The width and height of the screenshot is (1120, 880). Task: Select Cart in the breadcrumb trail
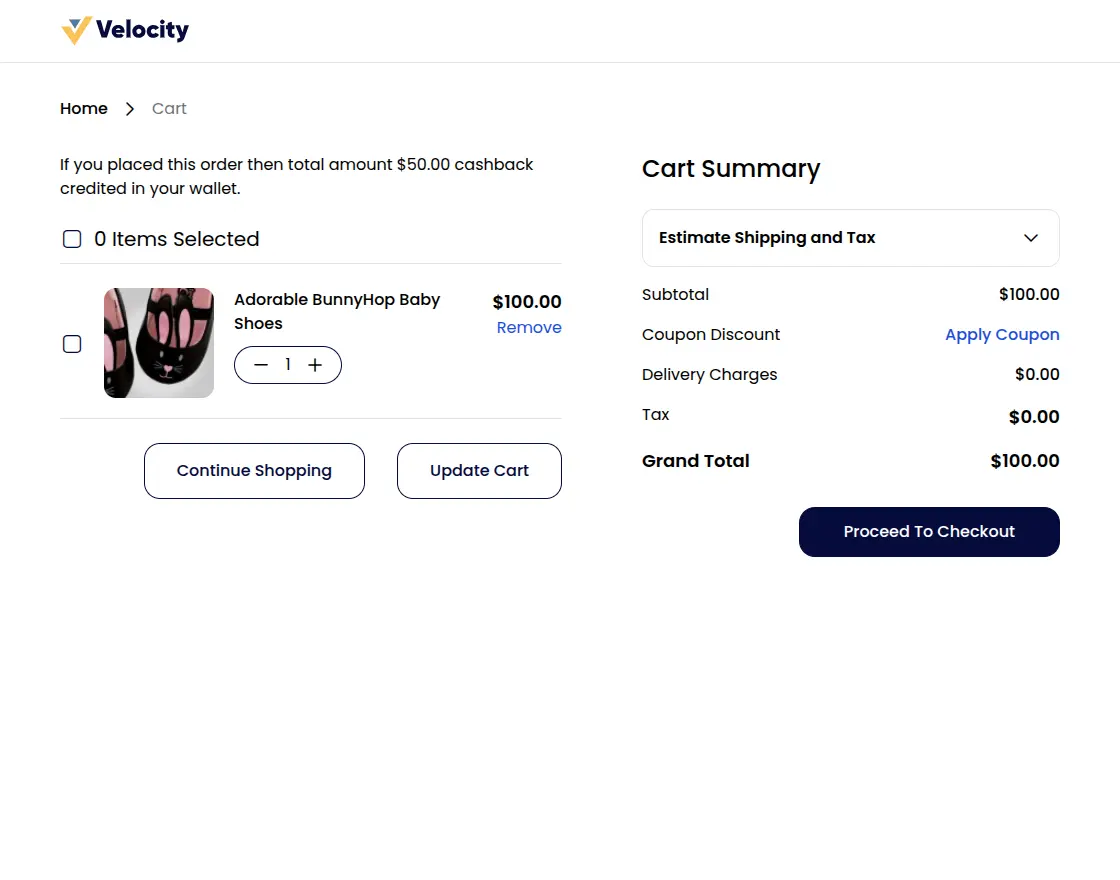169,108
